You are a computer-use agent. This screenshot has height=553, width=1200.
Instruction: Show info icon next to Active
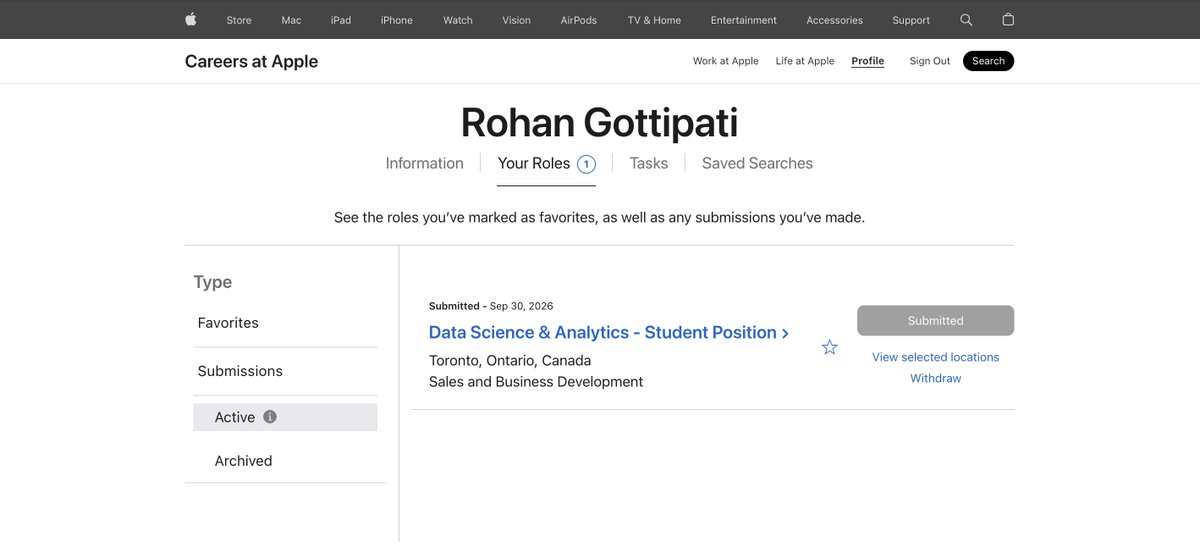pyautogui.click(x=270, y=417)
